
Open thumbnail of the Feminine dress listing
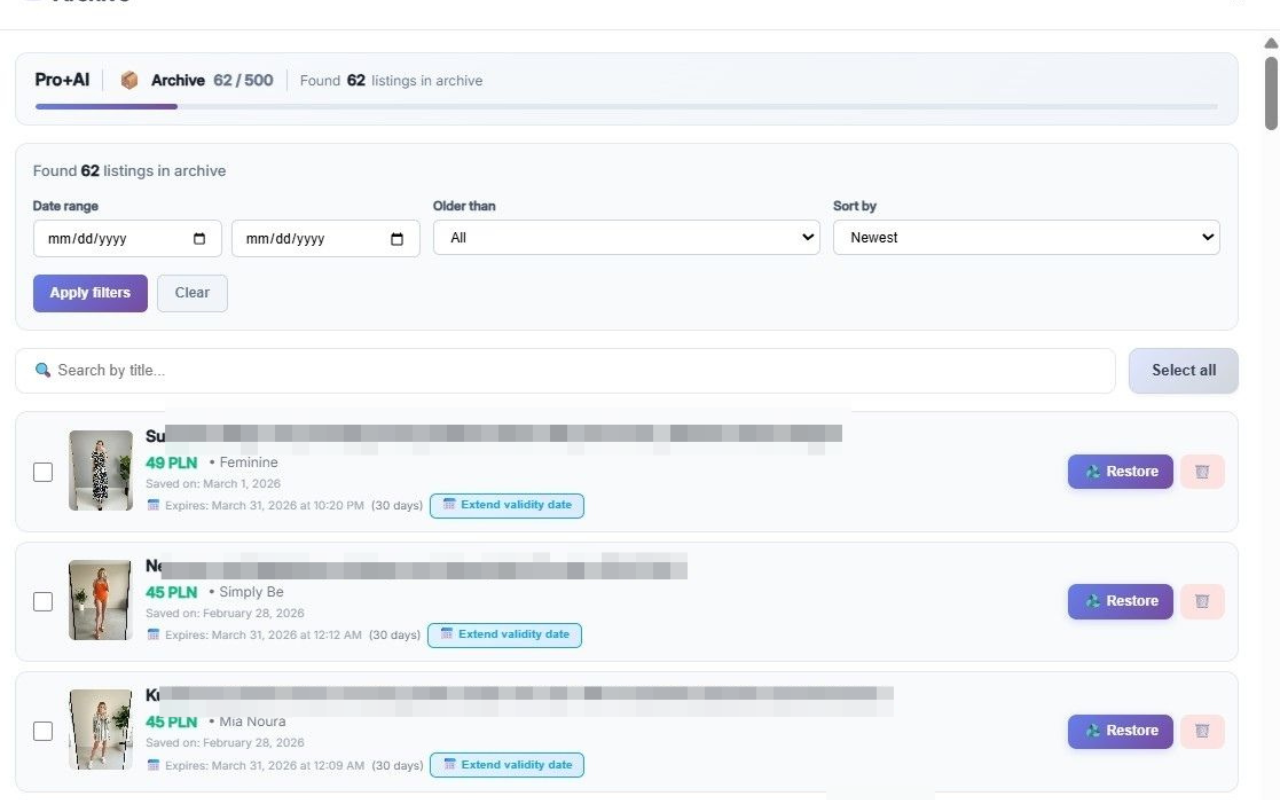(x=100, y=471)
